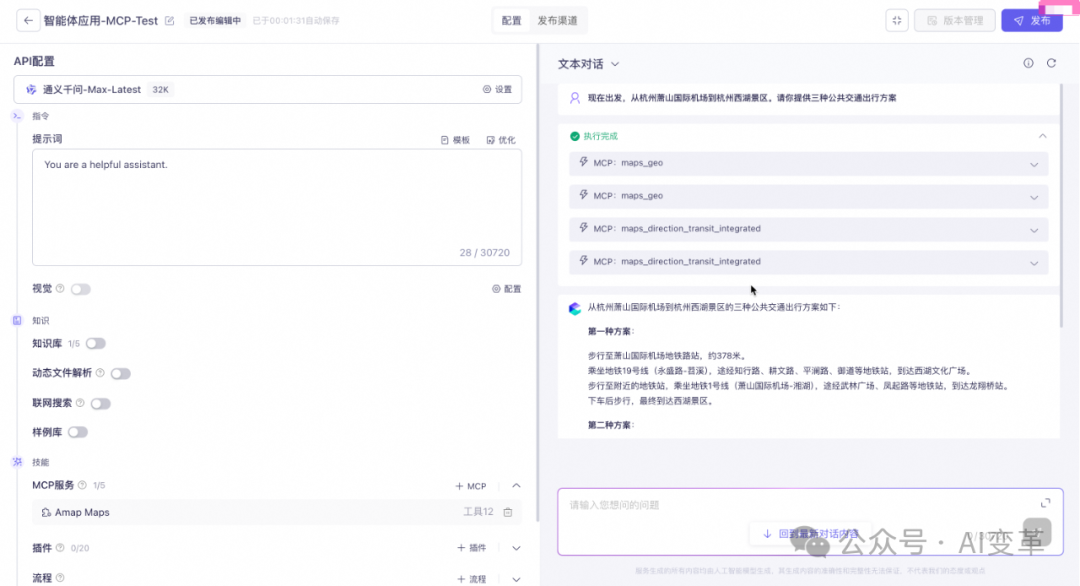Click the info icon in chat panel header

pyautogui.click(x=1028, y=62)
